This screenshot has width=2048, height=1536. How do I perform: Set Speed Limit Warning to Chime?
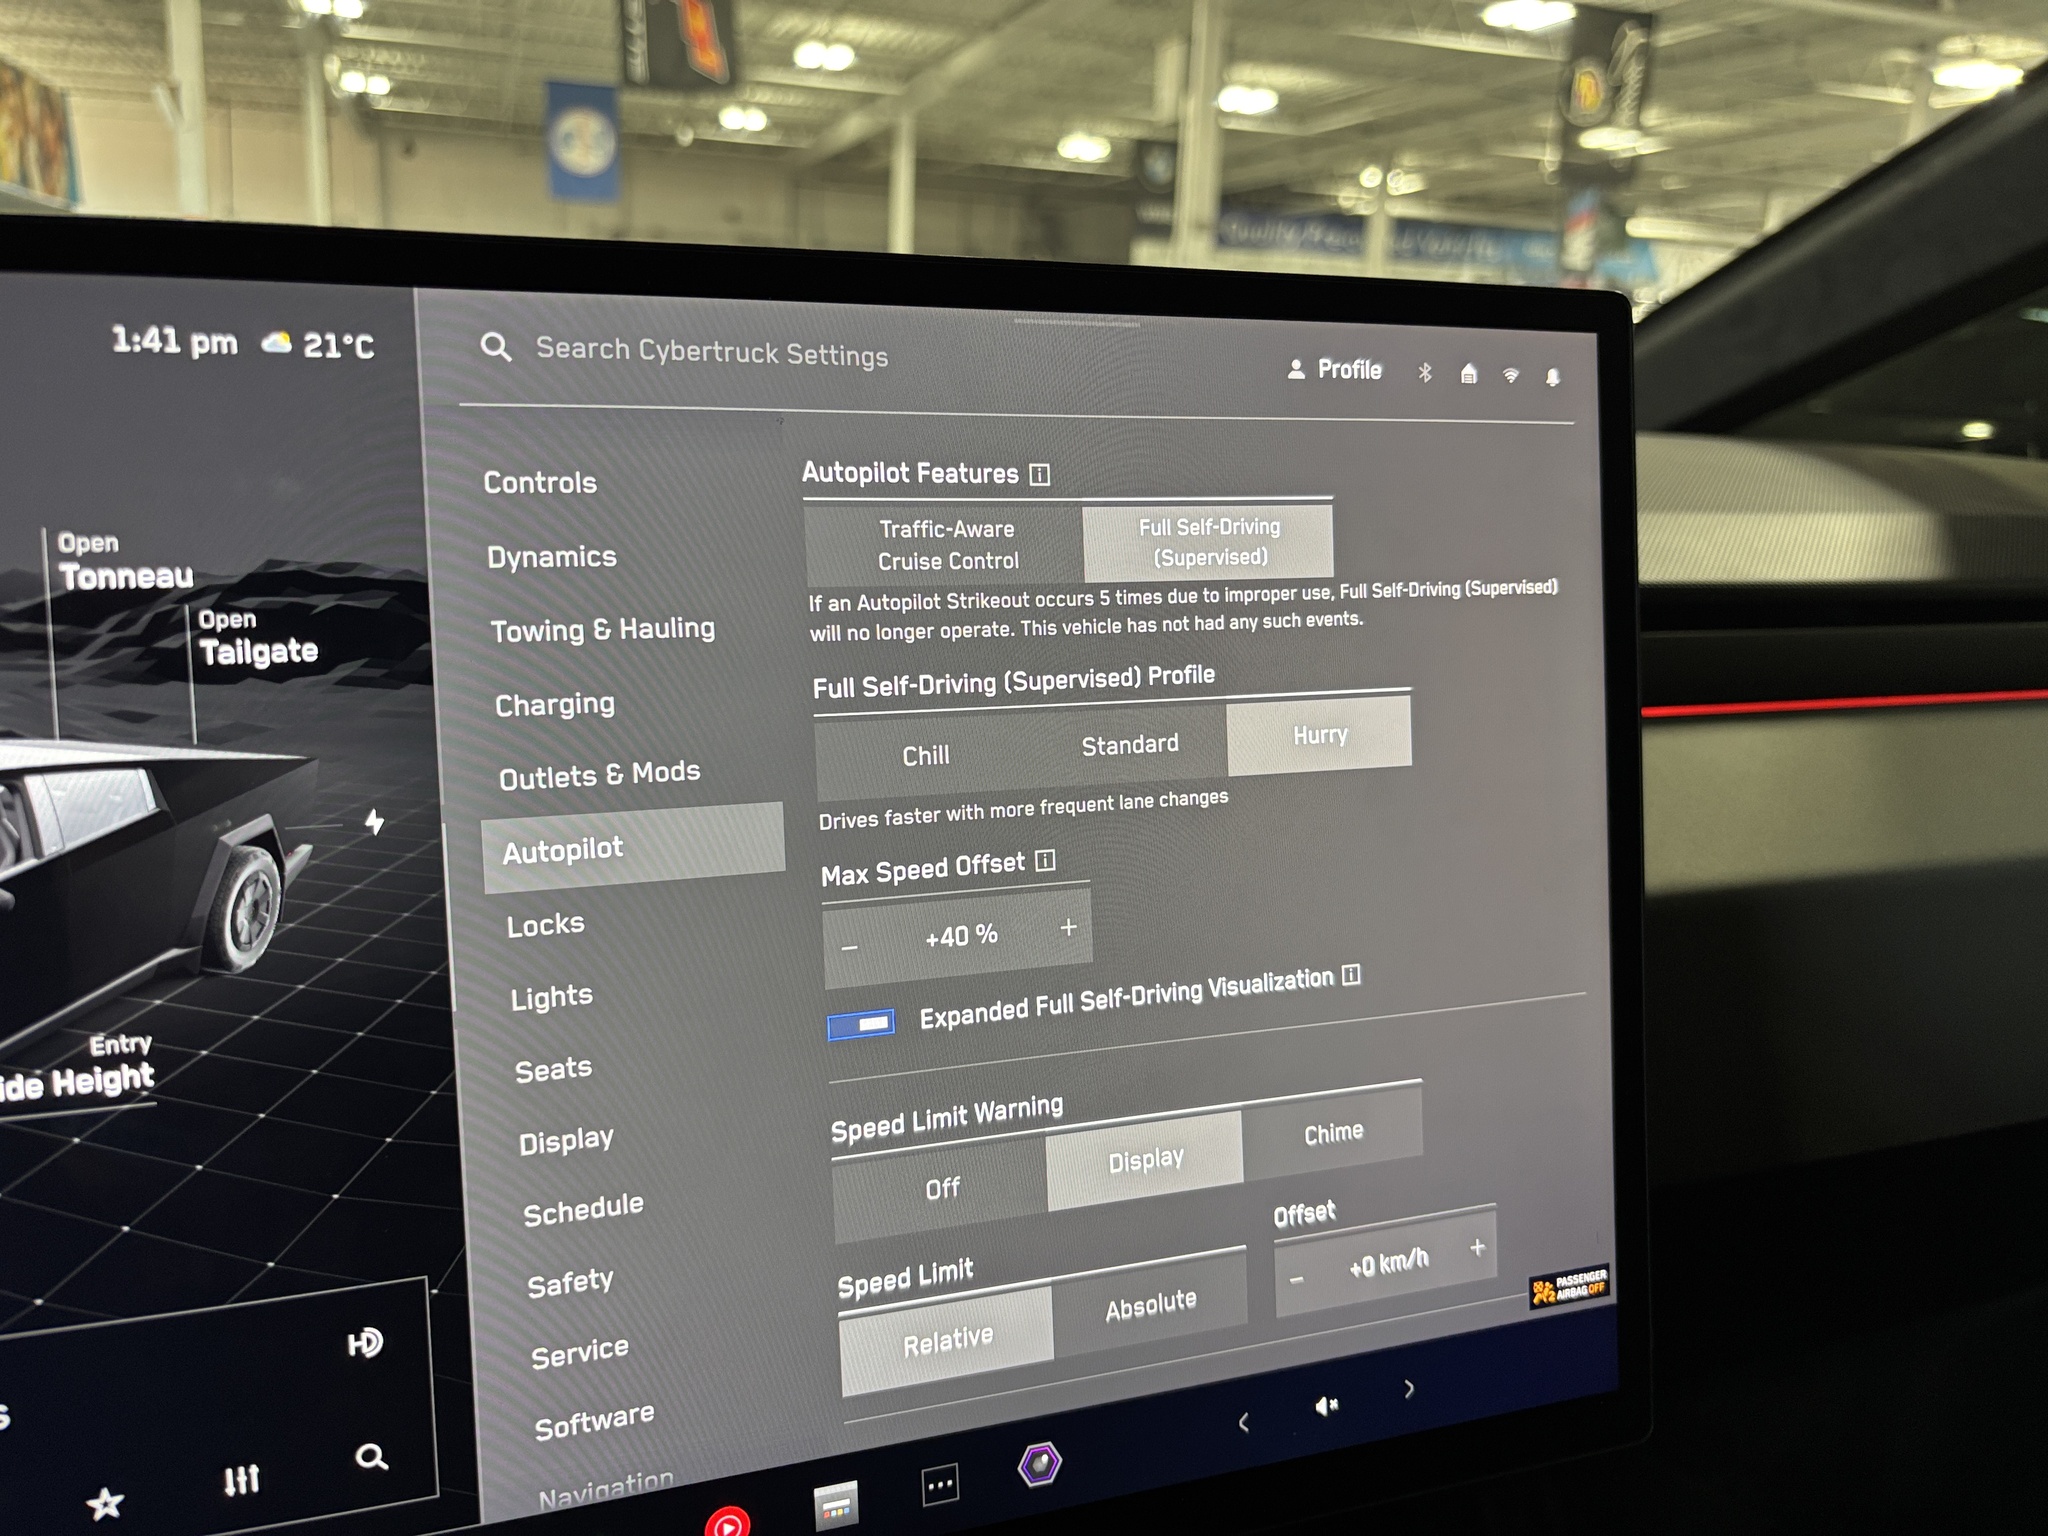point(1333,1133)
